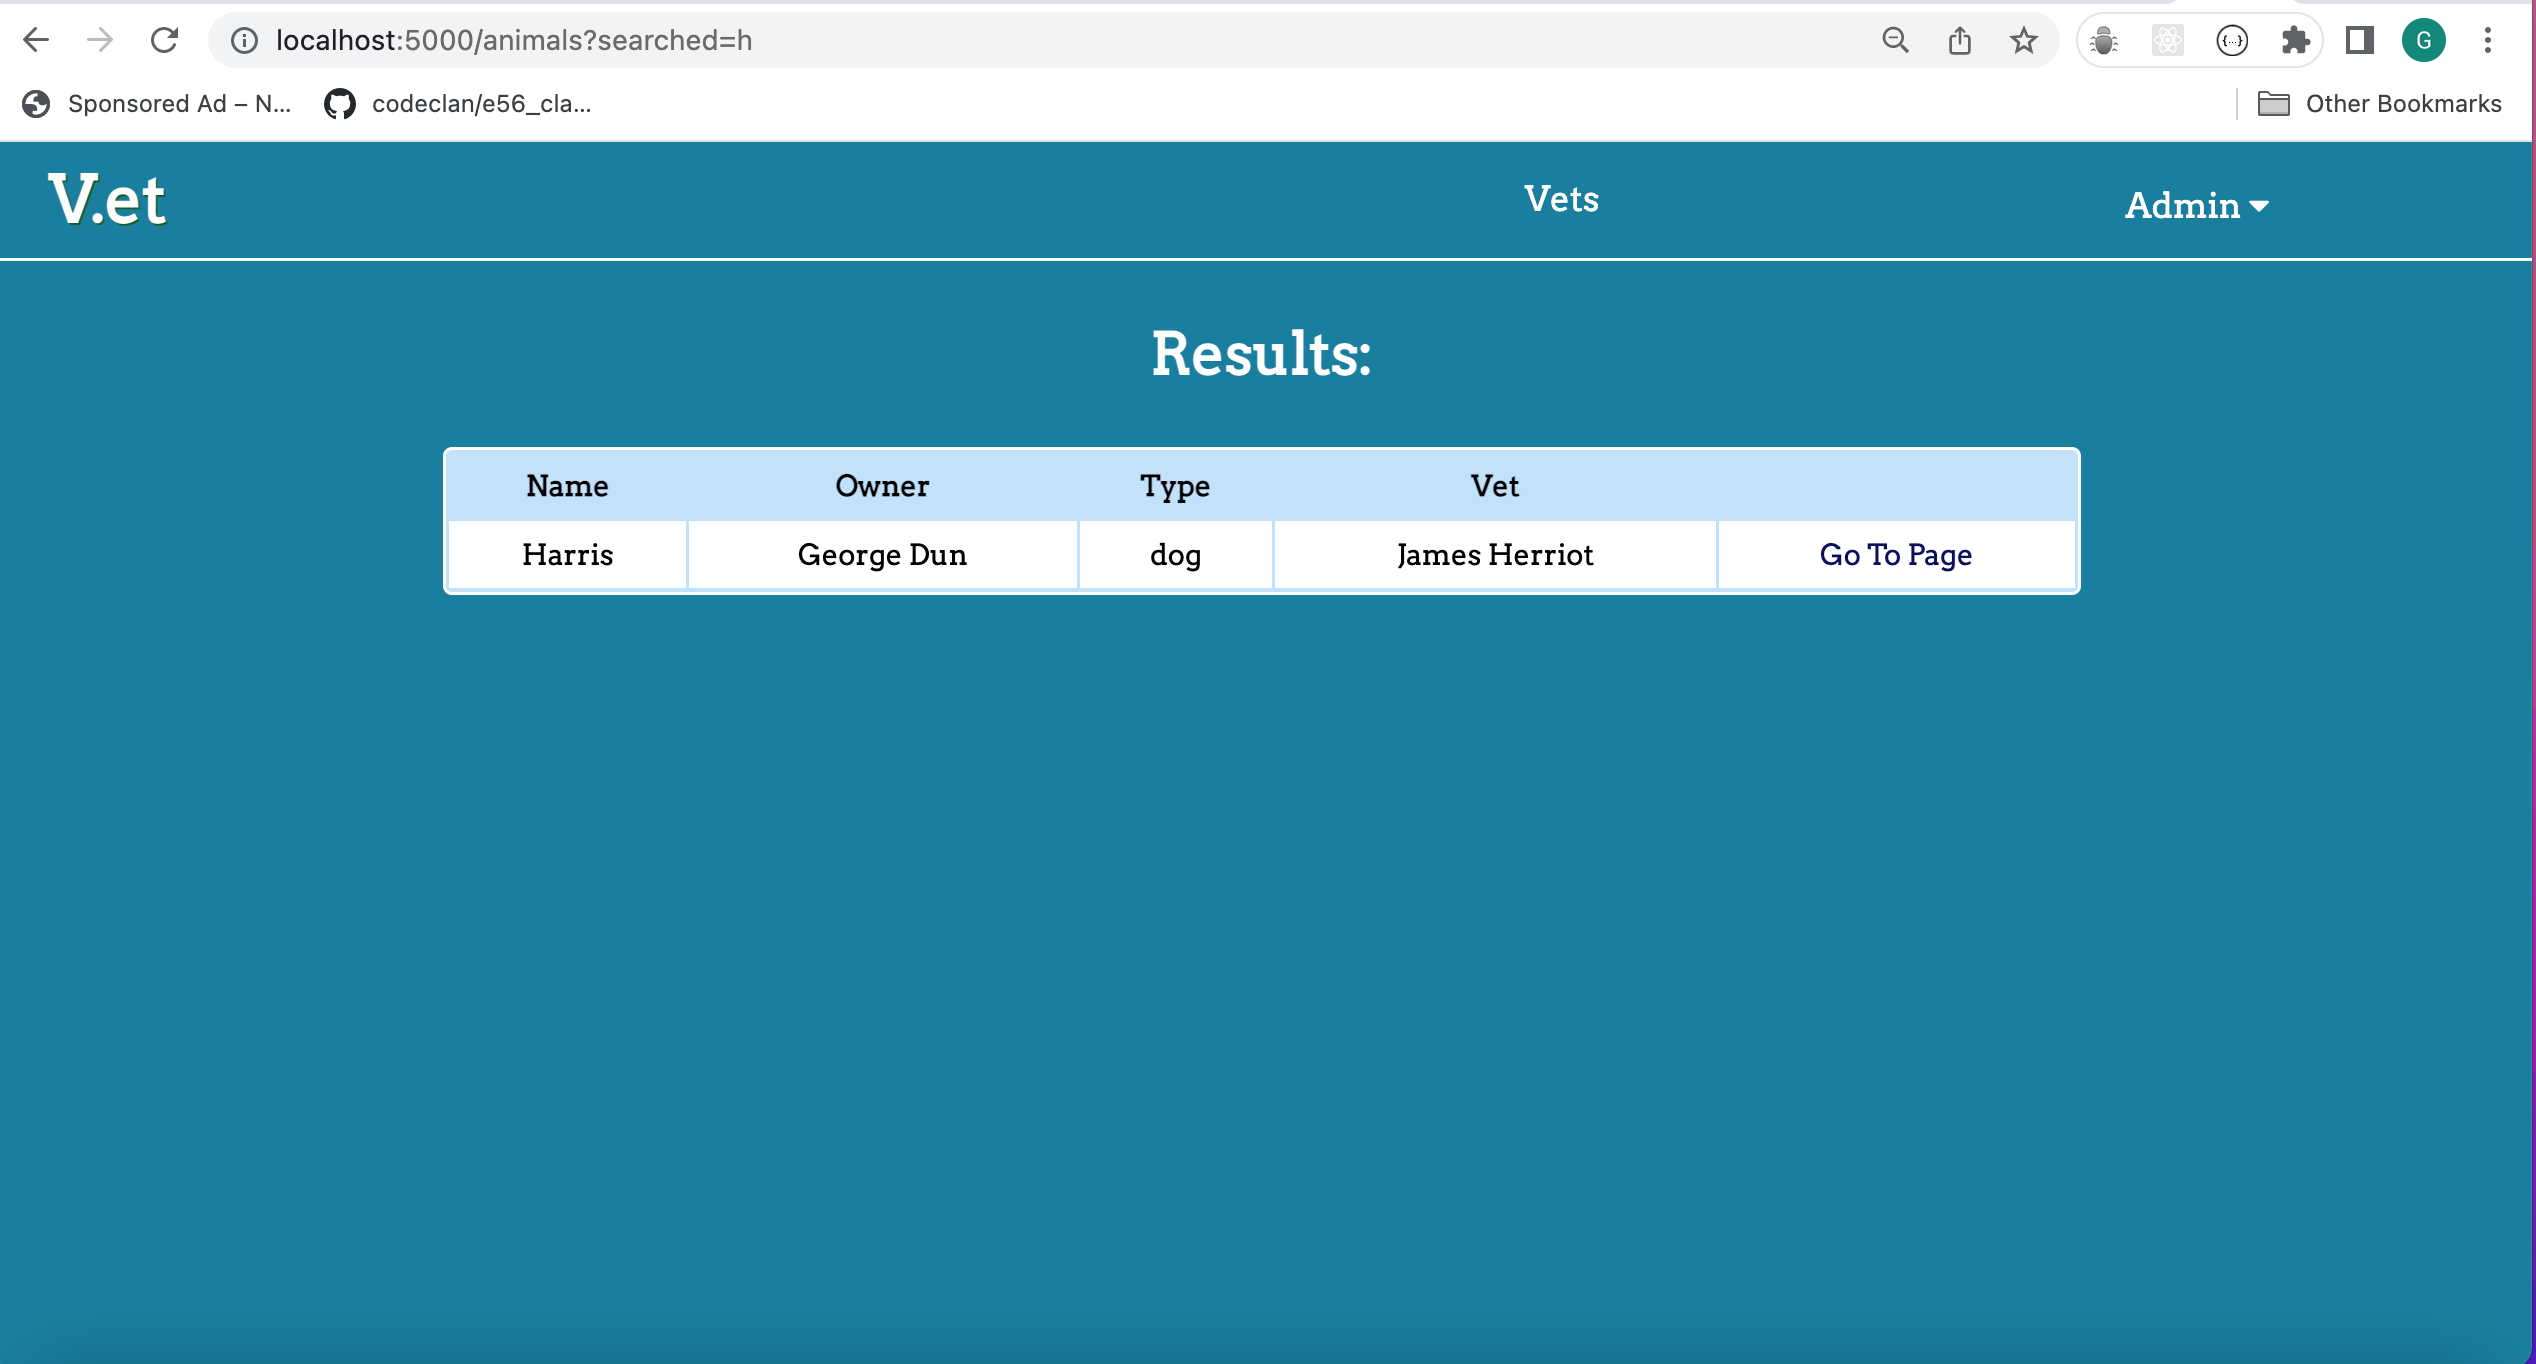Screen dimensions: 2536x1364
Task: Expand the Admin dropdown menu
Action: pos(2197,205)
